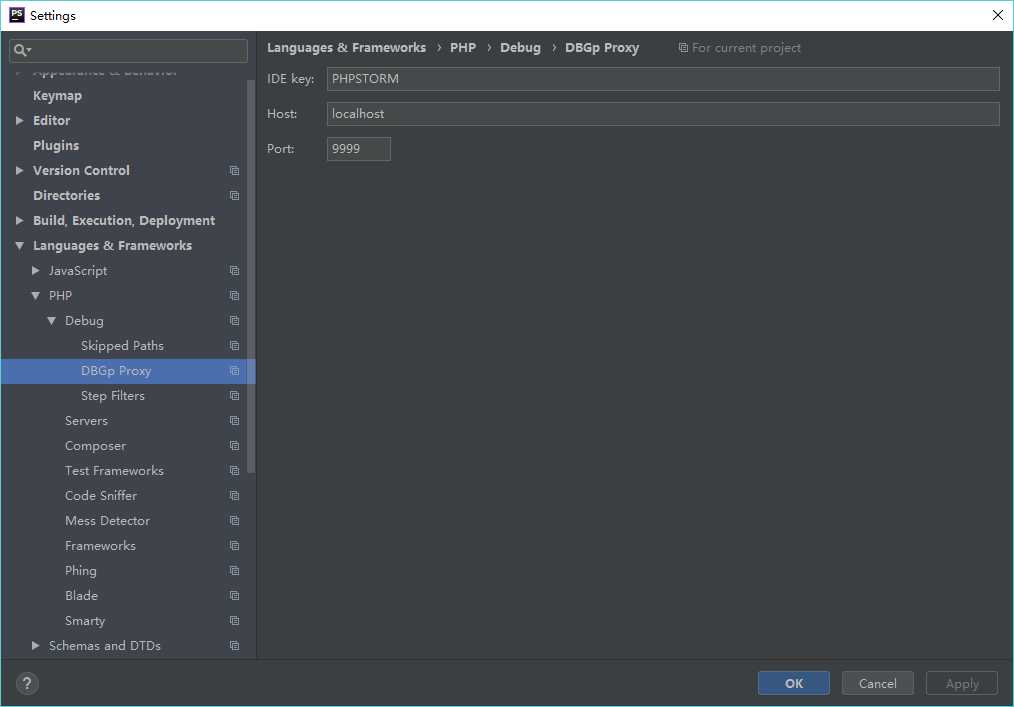The height and width of the screenshot is (707, 1014).
Task: Click the Cancel button
Action: coord(878,683)
